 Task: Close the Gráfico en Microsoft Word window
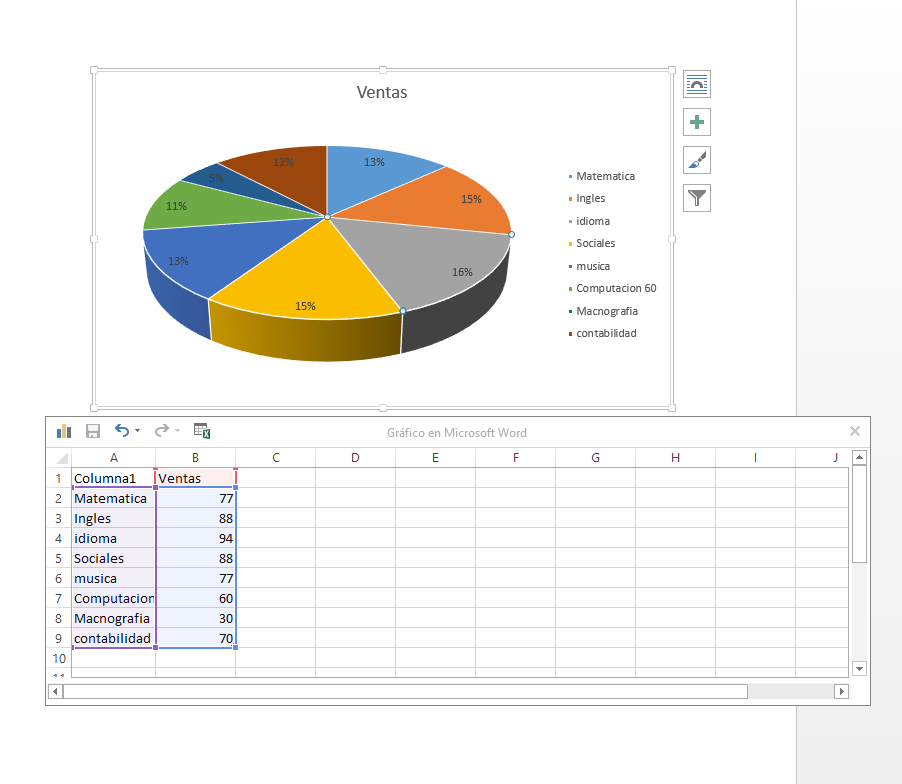855,431
